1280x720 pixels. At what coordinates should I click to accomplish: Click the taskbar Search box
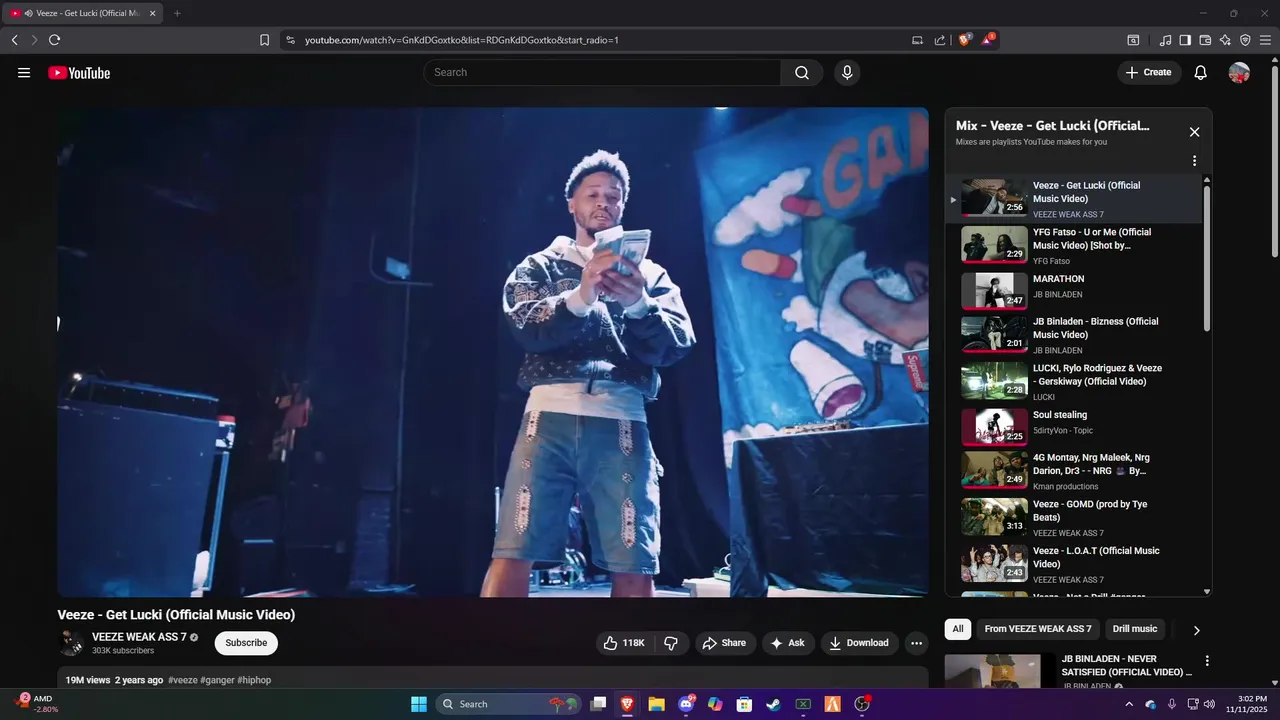tap(509, 704)
